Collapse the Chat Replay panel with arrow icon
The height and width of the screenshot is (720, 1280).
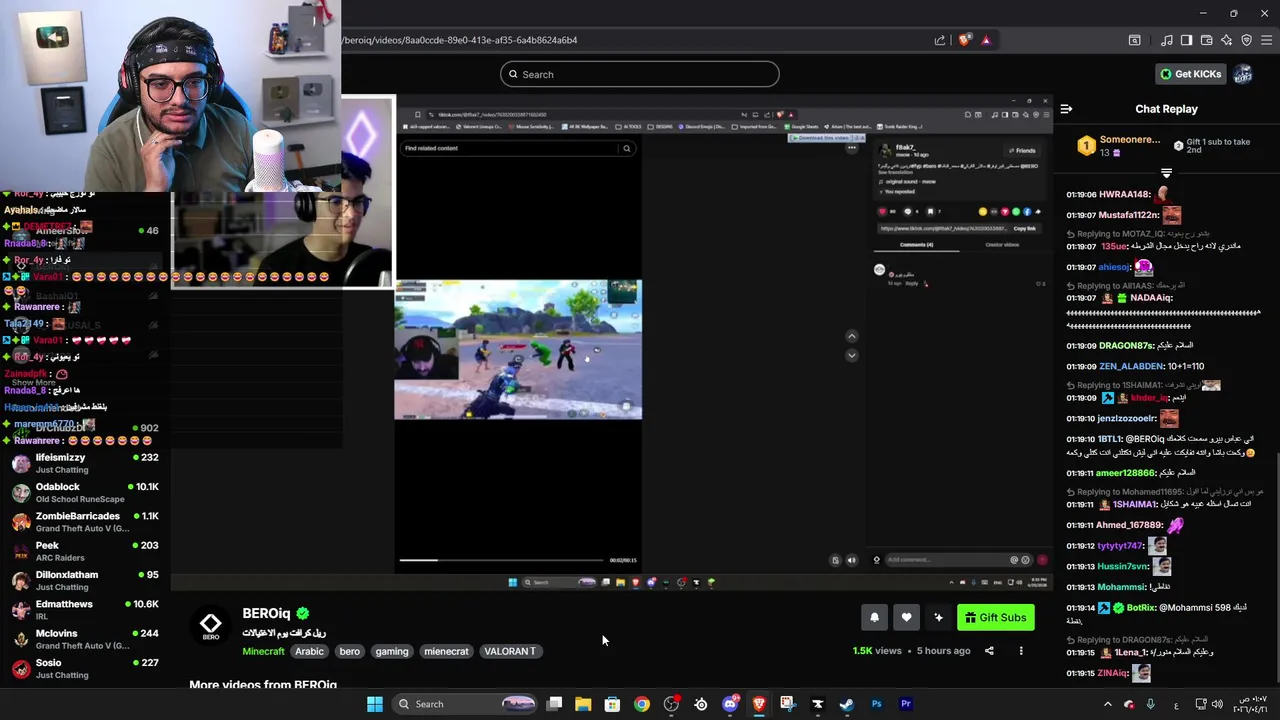pos(1066,109)
